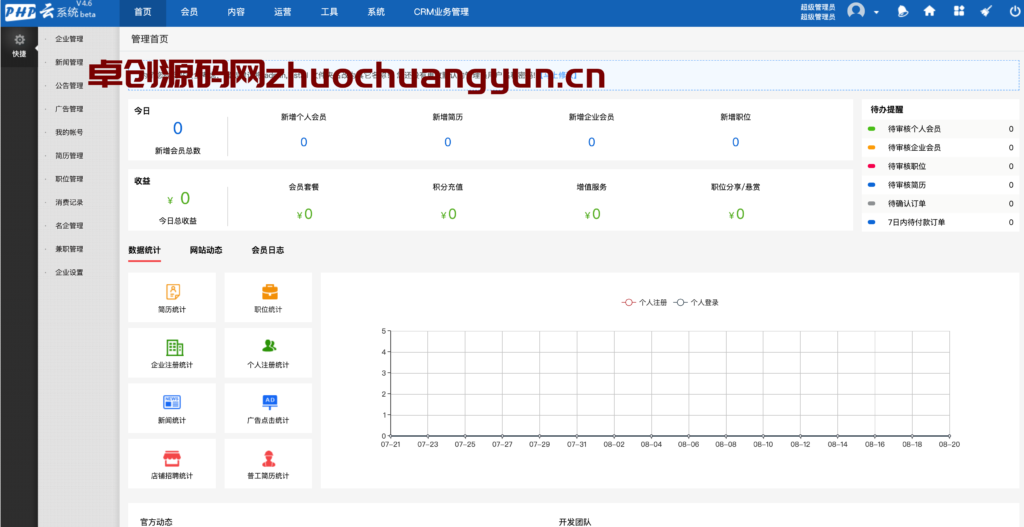Click the 新增企业会员 count
The image size is (1024, 527).
(592, 142)
